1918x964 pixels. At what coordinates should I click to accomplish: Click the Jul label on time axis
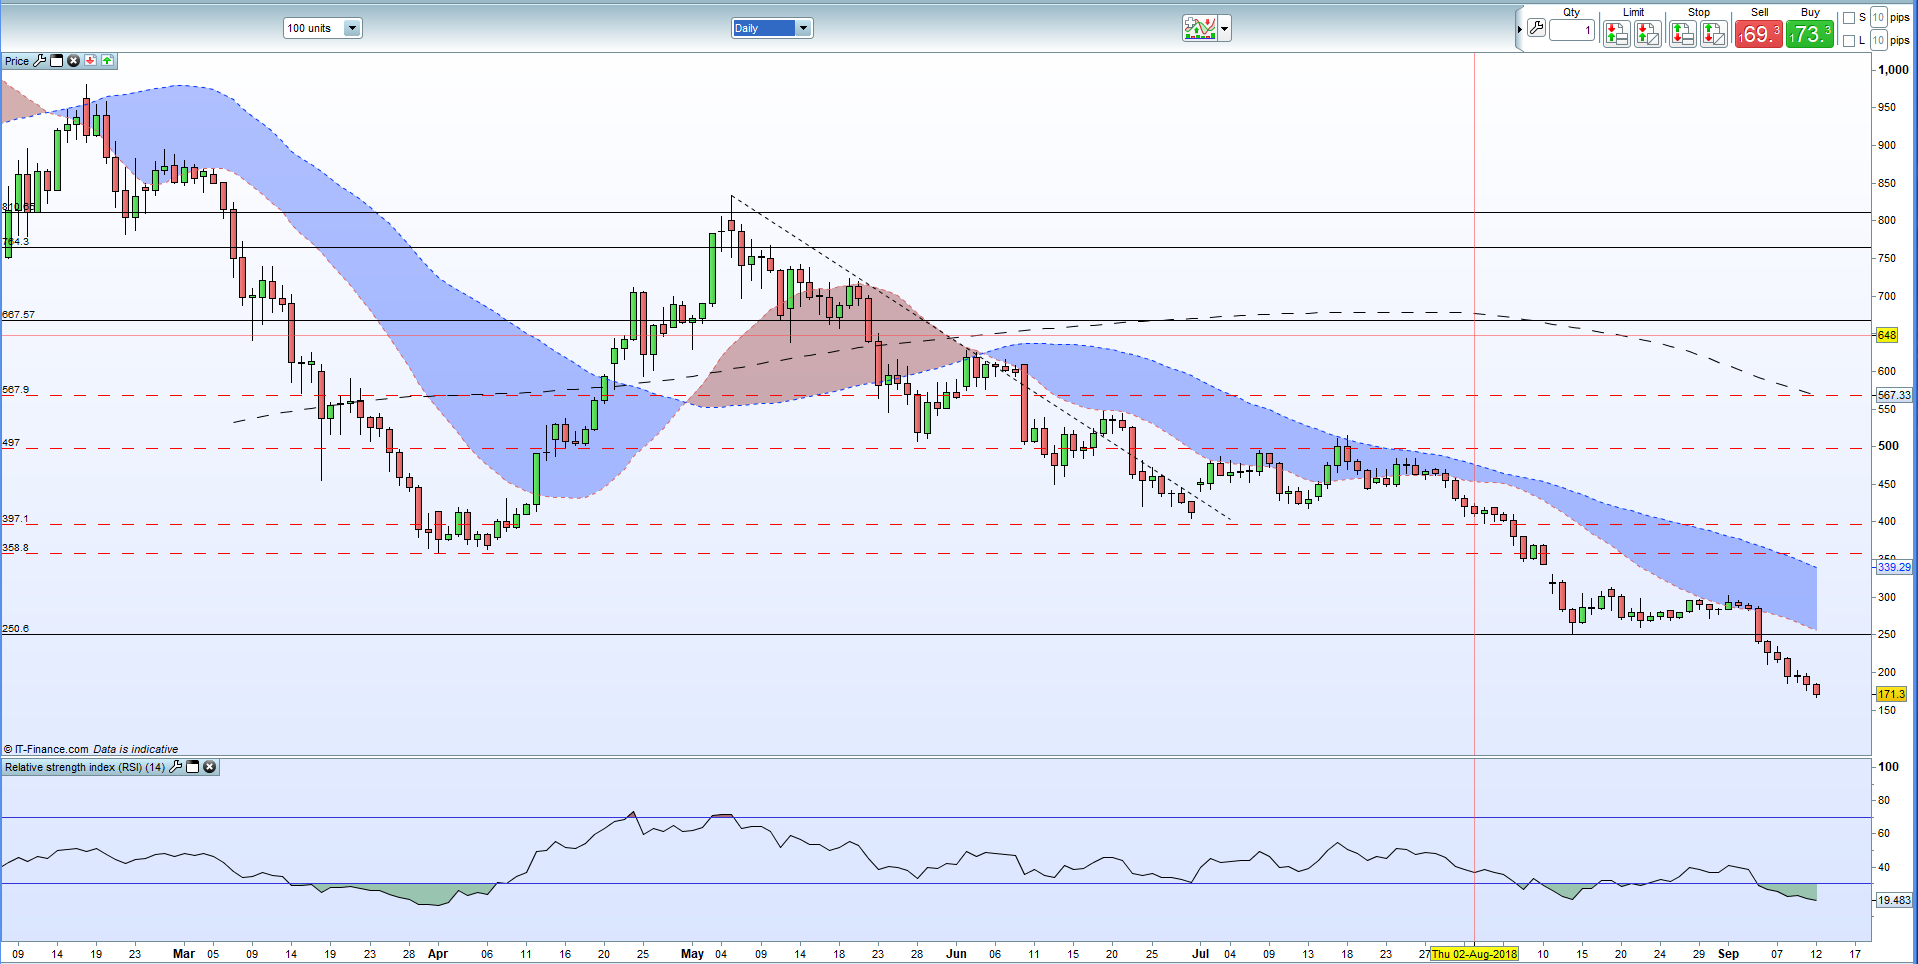point(1200,954)
